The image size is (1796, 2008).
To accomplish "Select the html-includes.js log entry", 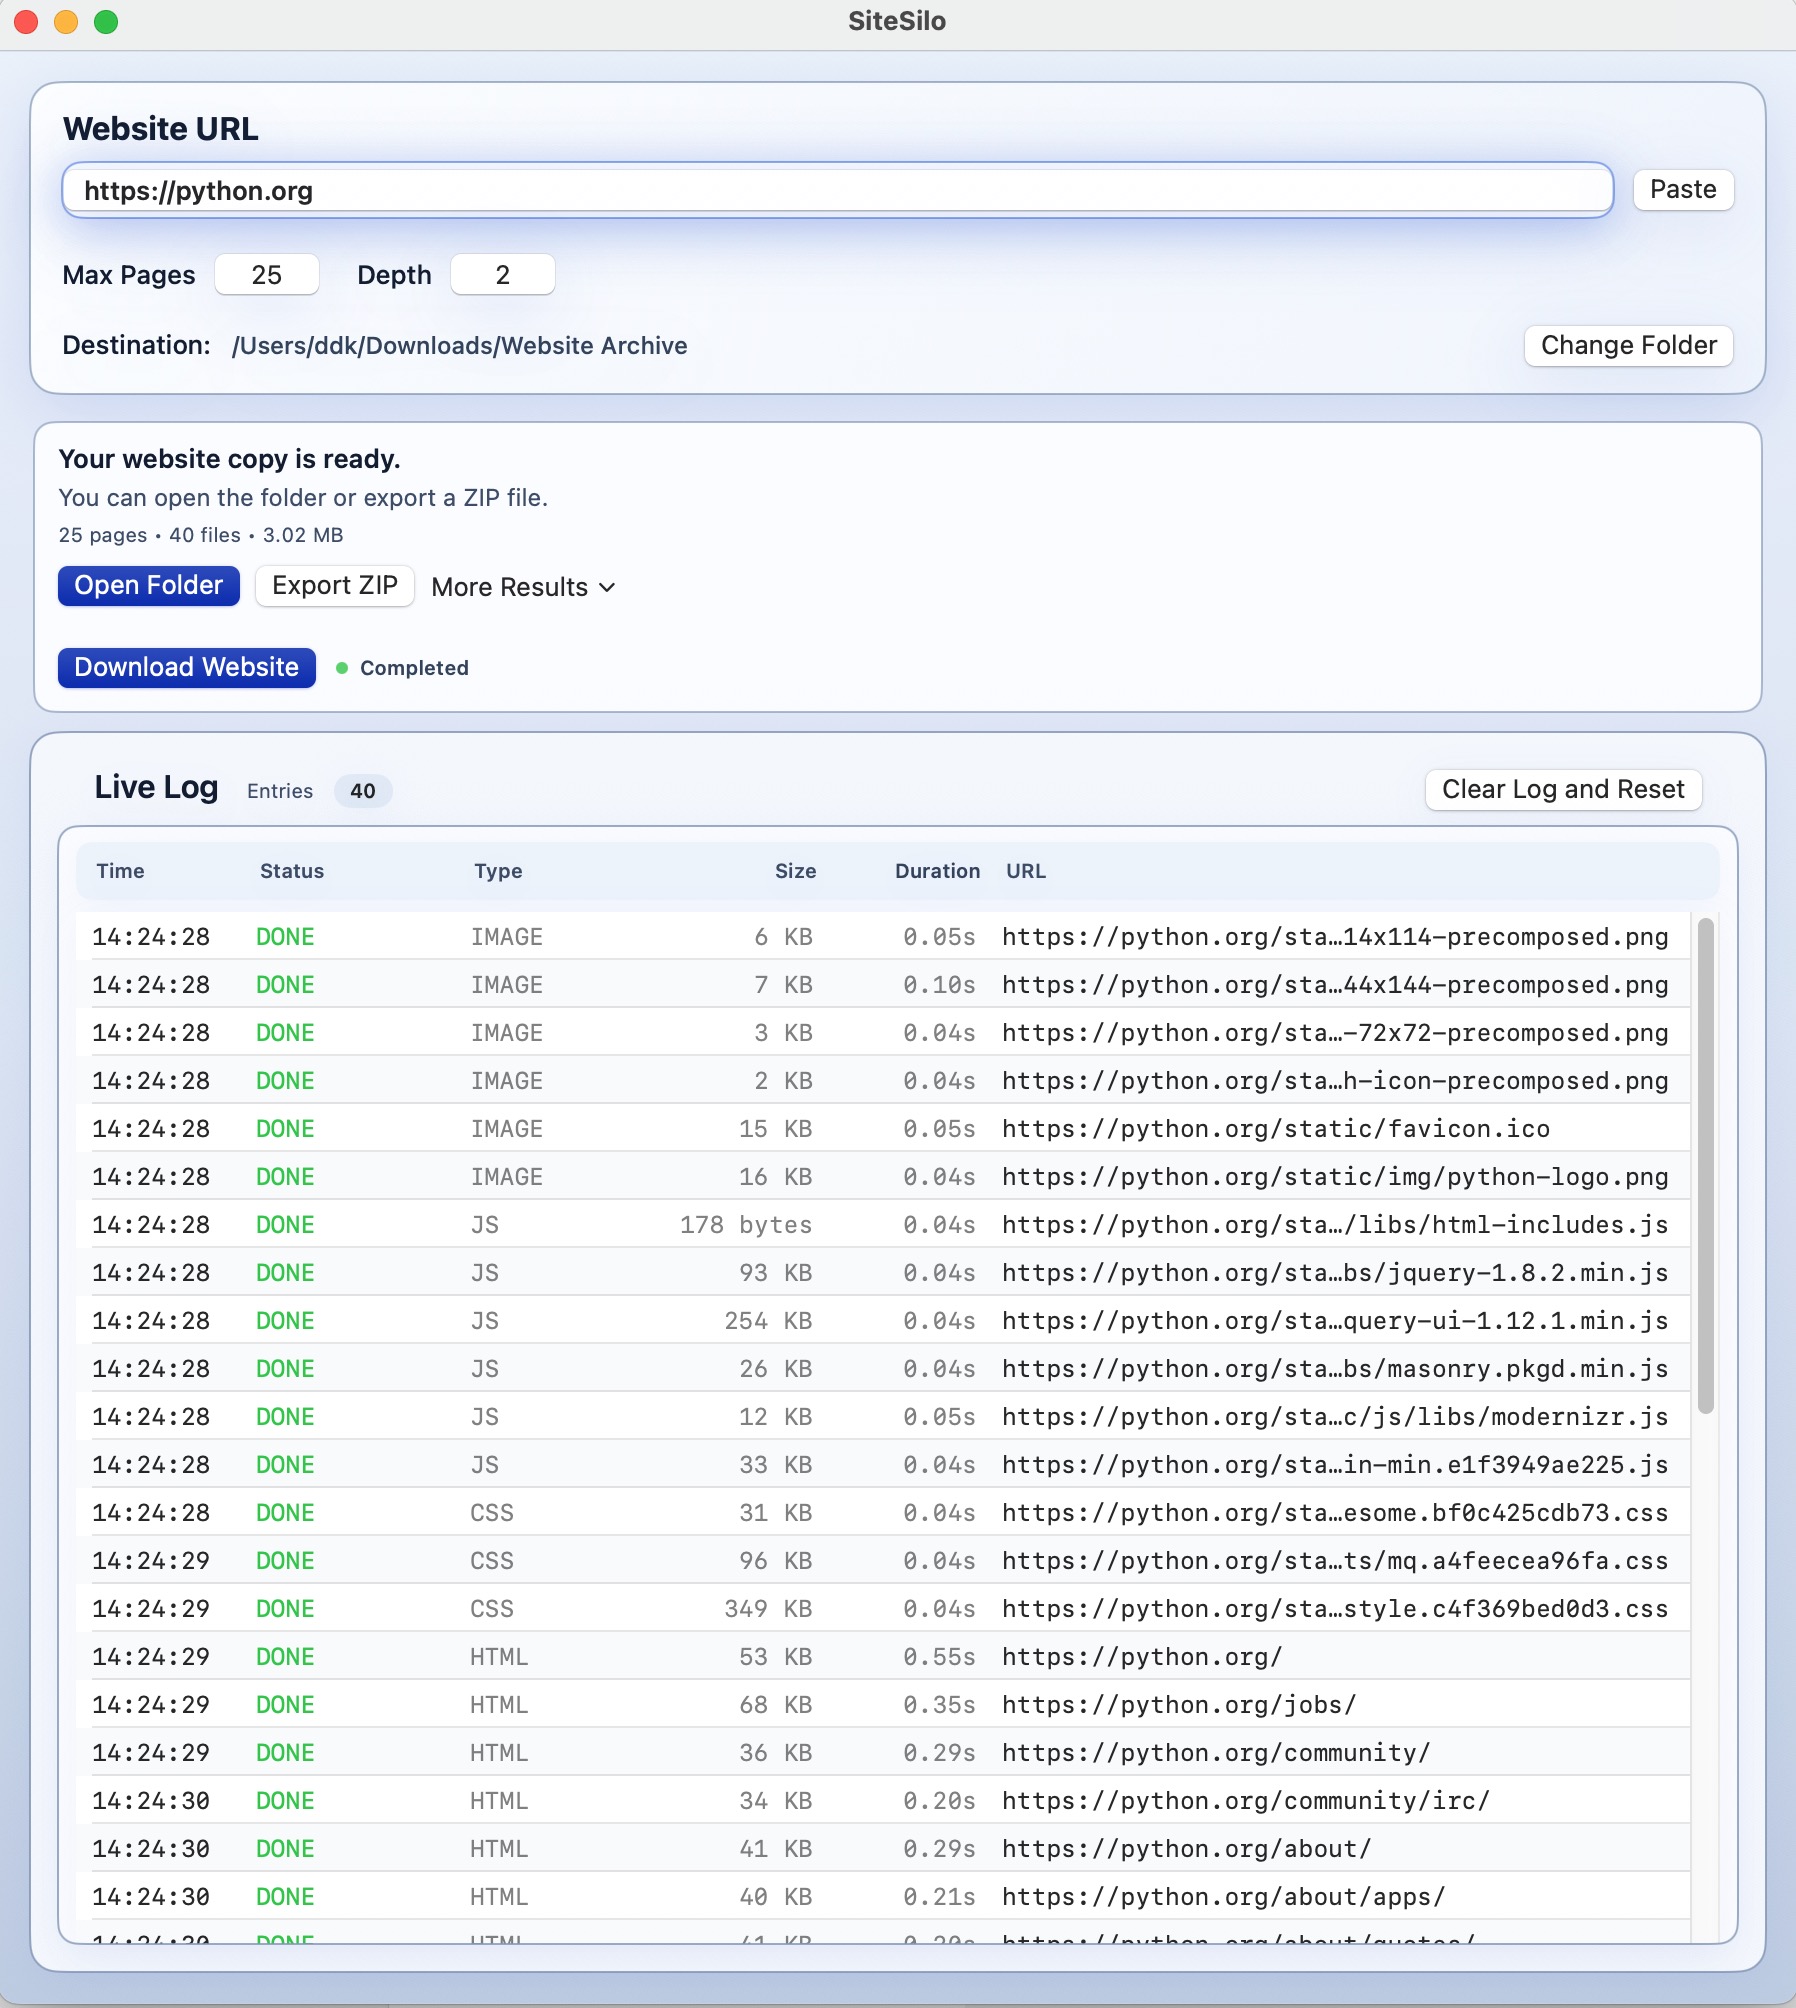I will click(x=883, y=1225).
